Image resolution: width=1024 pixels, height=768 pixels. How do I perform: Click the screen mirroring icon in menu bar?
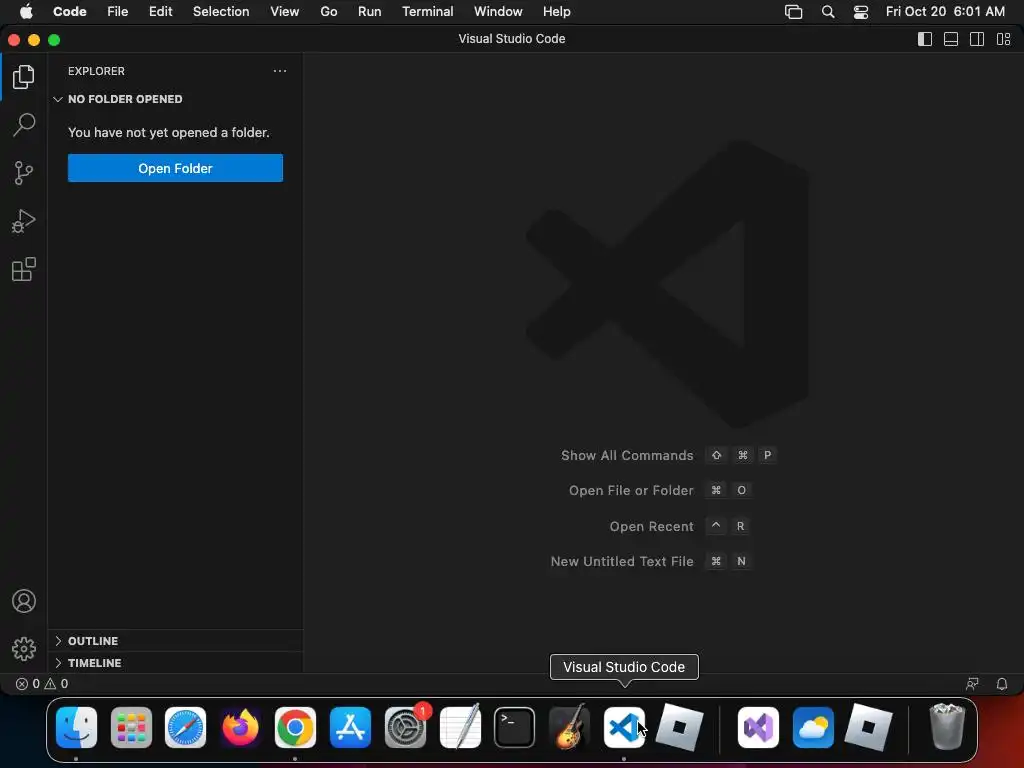click(793, 12)
